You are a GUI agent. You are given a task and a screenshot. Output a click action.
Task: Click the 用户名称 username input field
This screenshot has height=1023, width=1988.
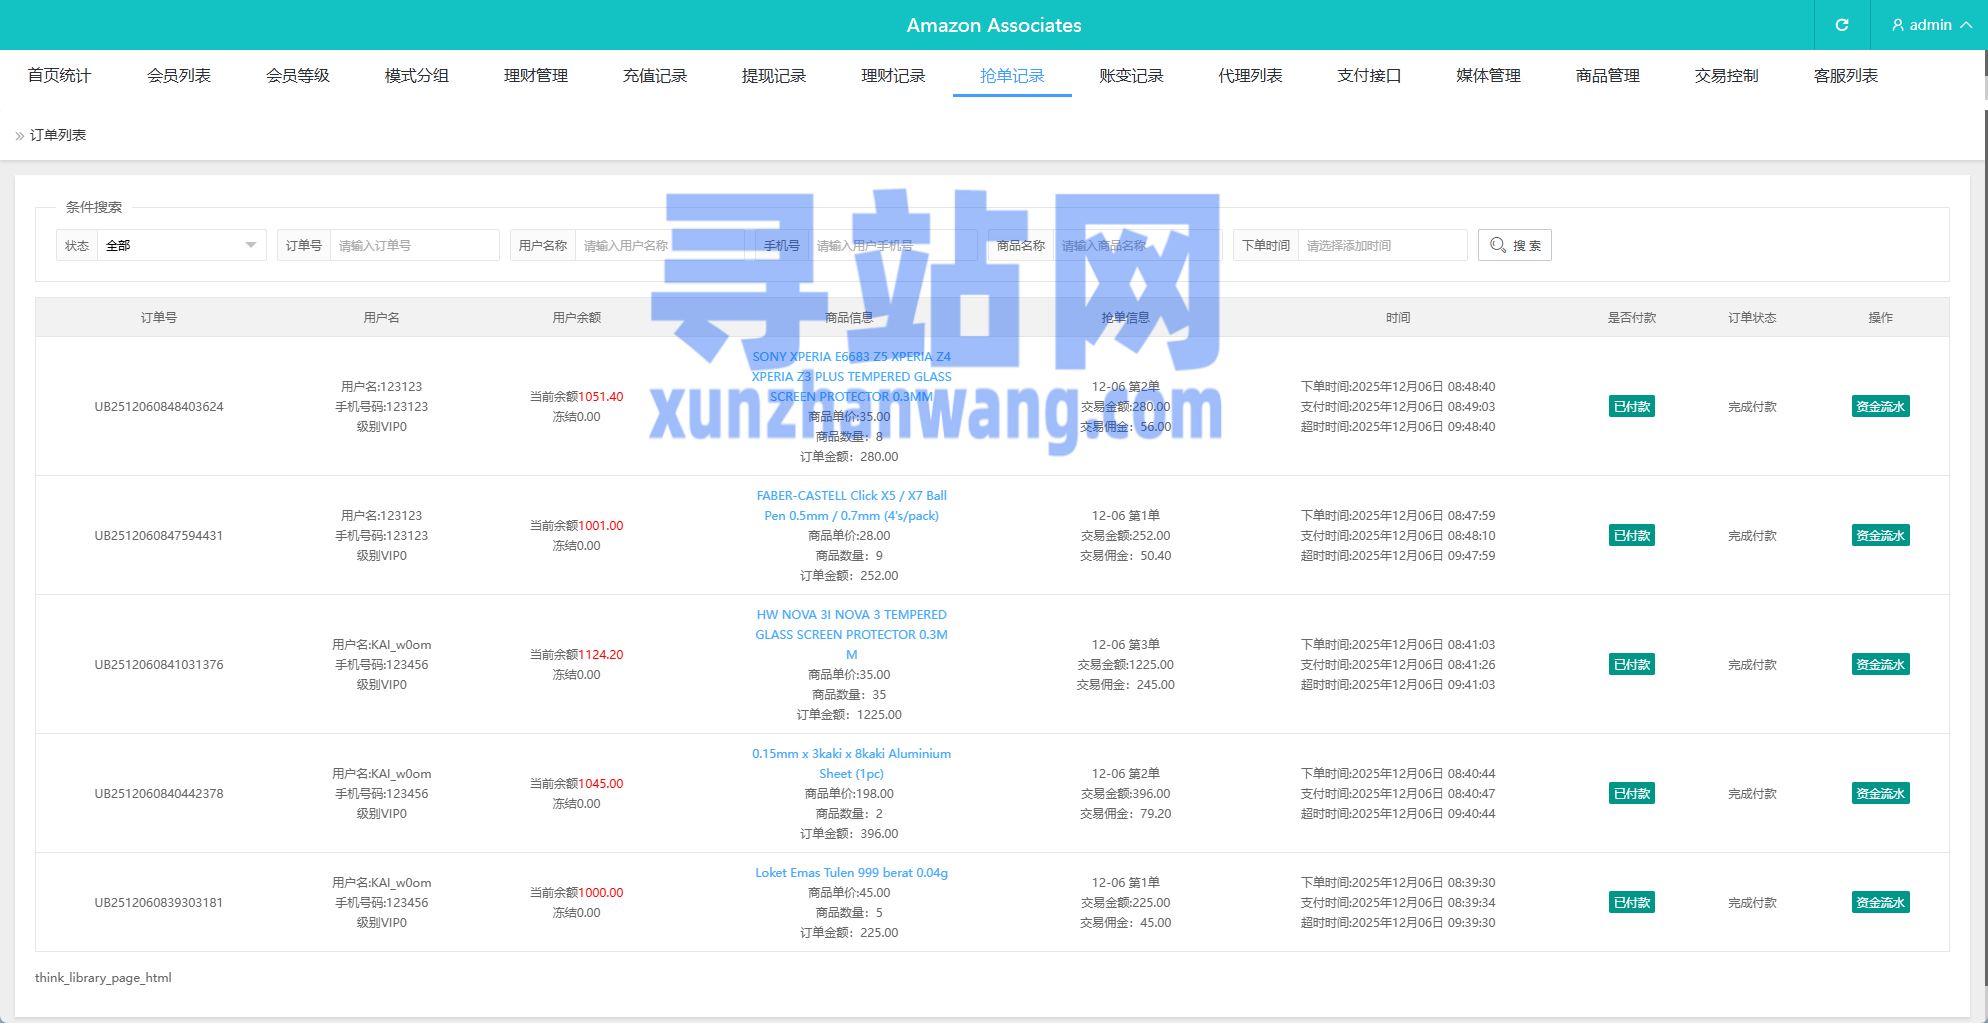pos(660,245)
